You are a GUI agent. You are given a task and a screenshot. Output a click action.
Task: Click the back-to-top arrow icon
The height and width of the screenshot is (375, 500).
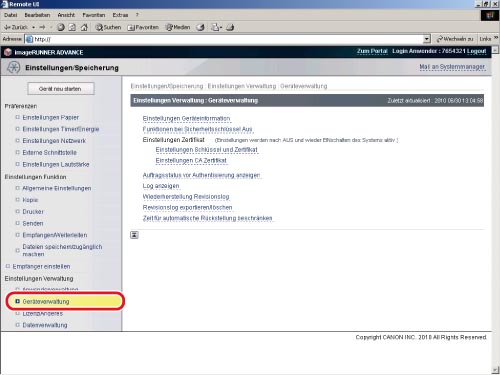coord(134,235)
